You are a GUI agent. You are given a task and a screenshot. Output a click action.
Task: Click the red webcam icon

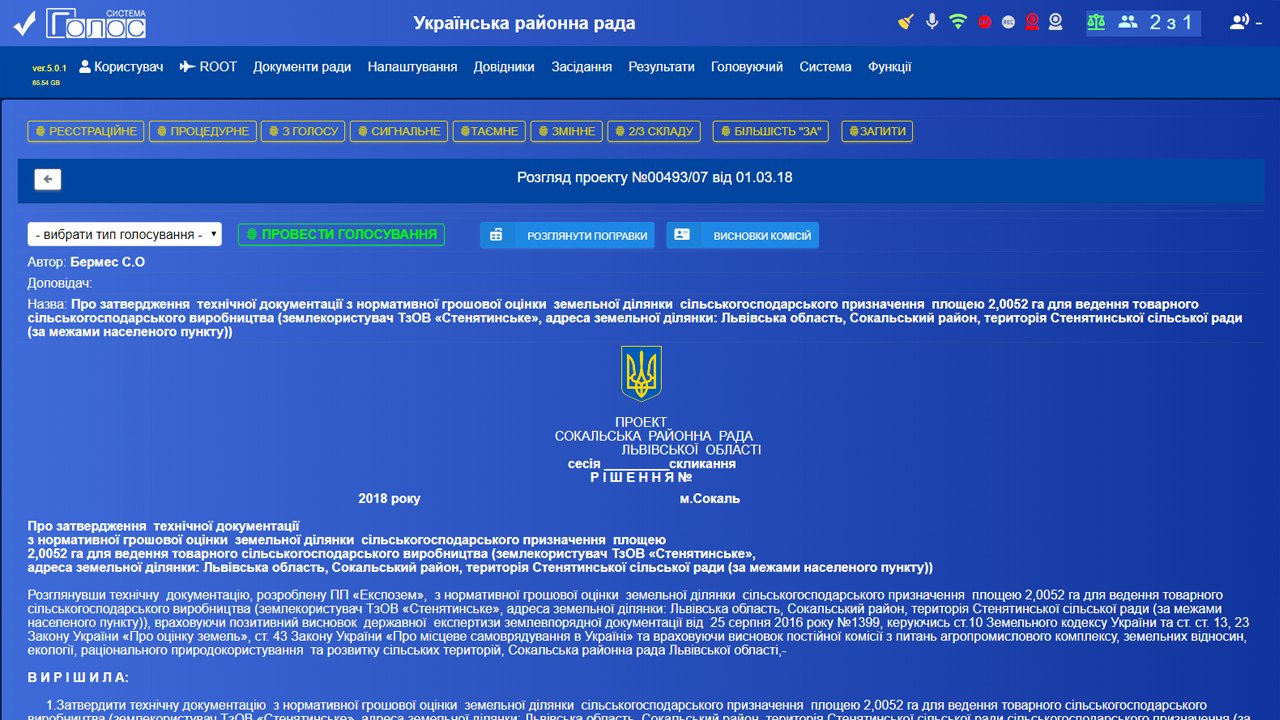coord(1032,21)
